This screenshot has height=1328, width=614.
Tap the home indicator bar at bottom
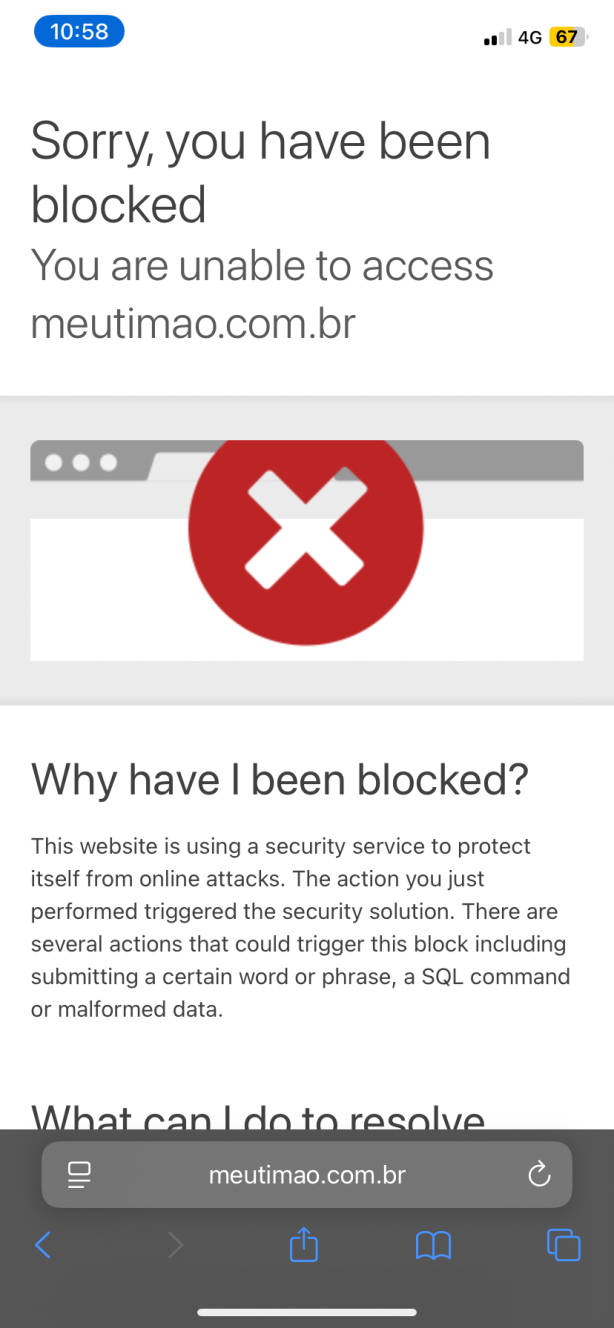307,1312
